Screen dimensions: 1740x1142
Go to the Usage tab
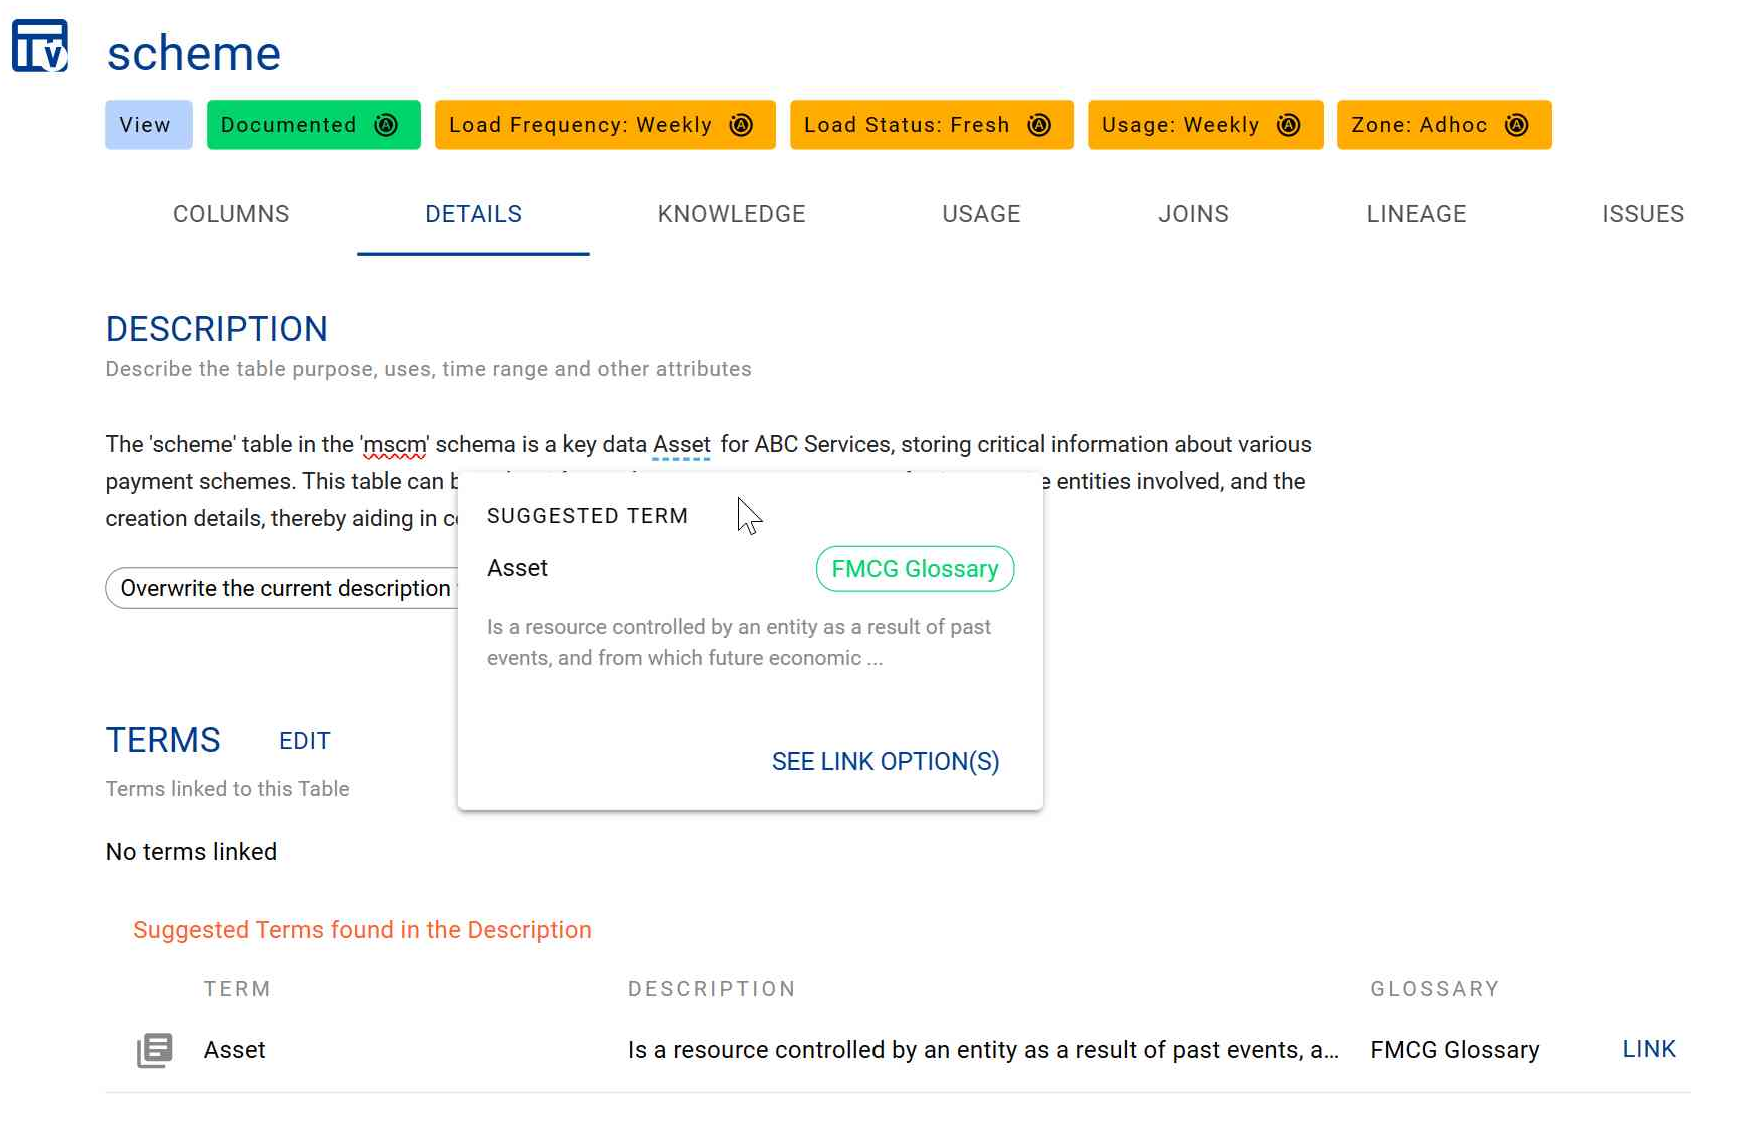(x=981, y=214)
